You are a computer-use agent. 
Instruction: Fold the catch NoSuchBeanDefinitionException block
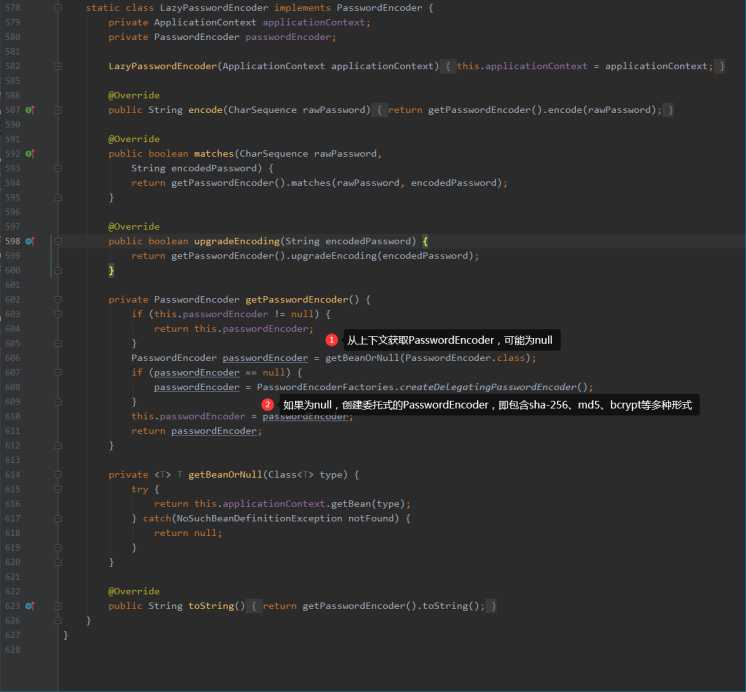pos(59,518)
